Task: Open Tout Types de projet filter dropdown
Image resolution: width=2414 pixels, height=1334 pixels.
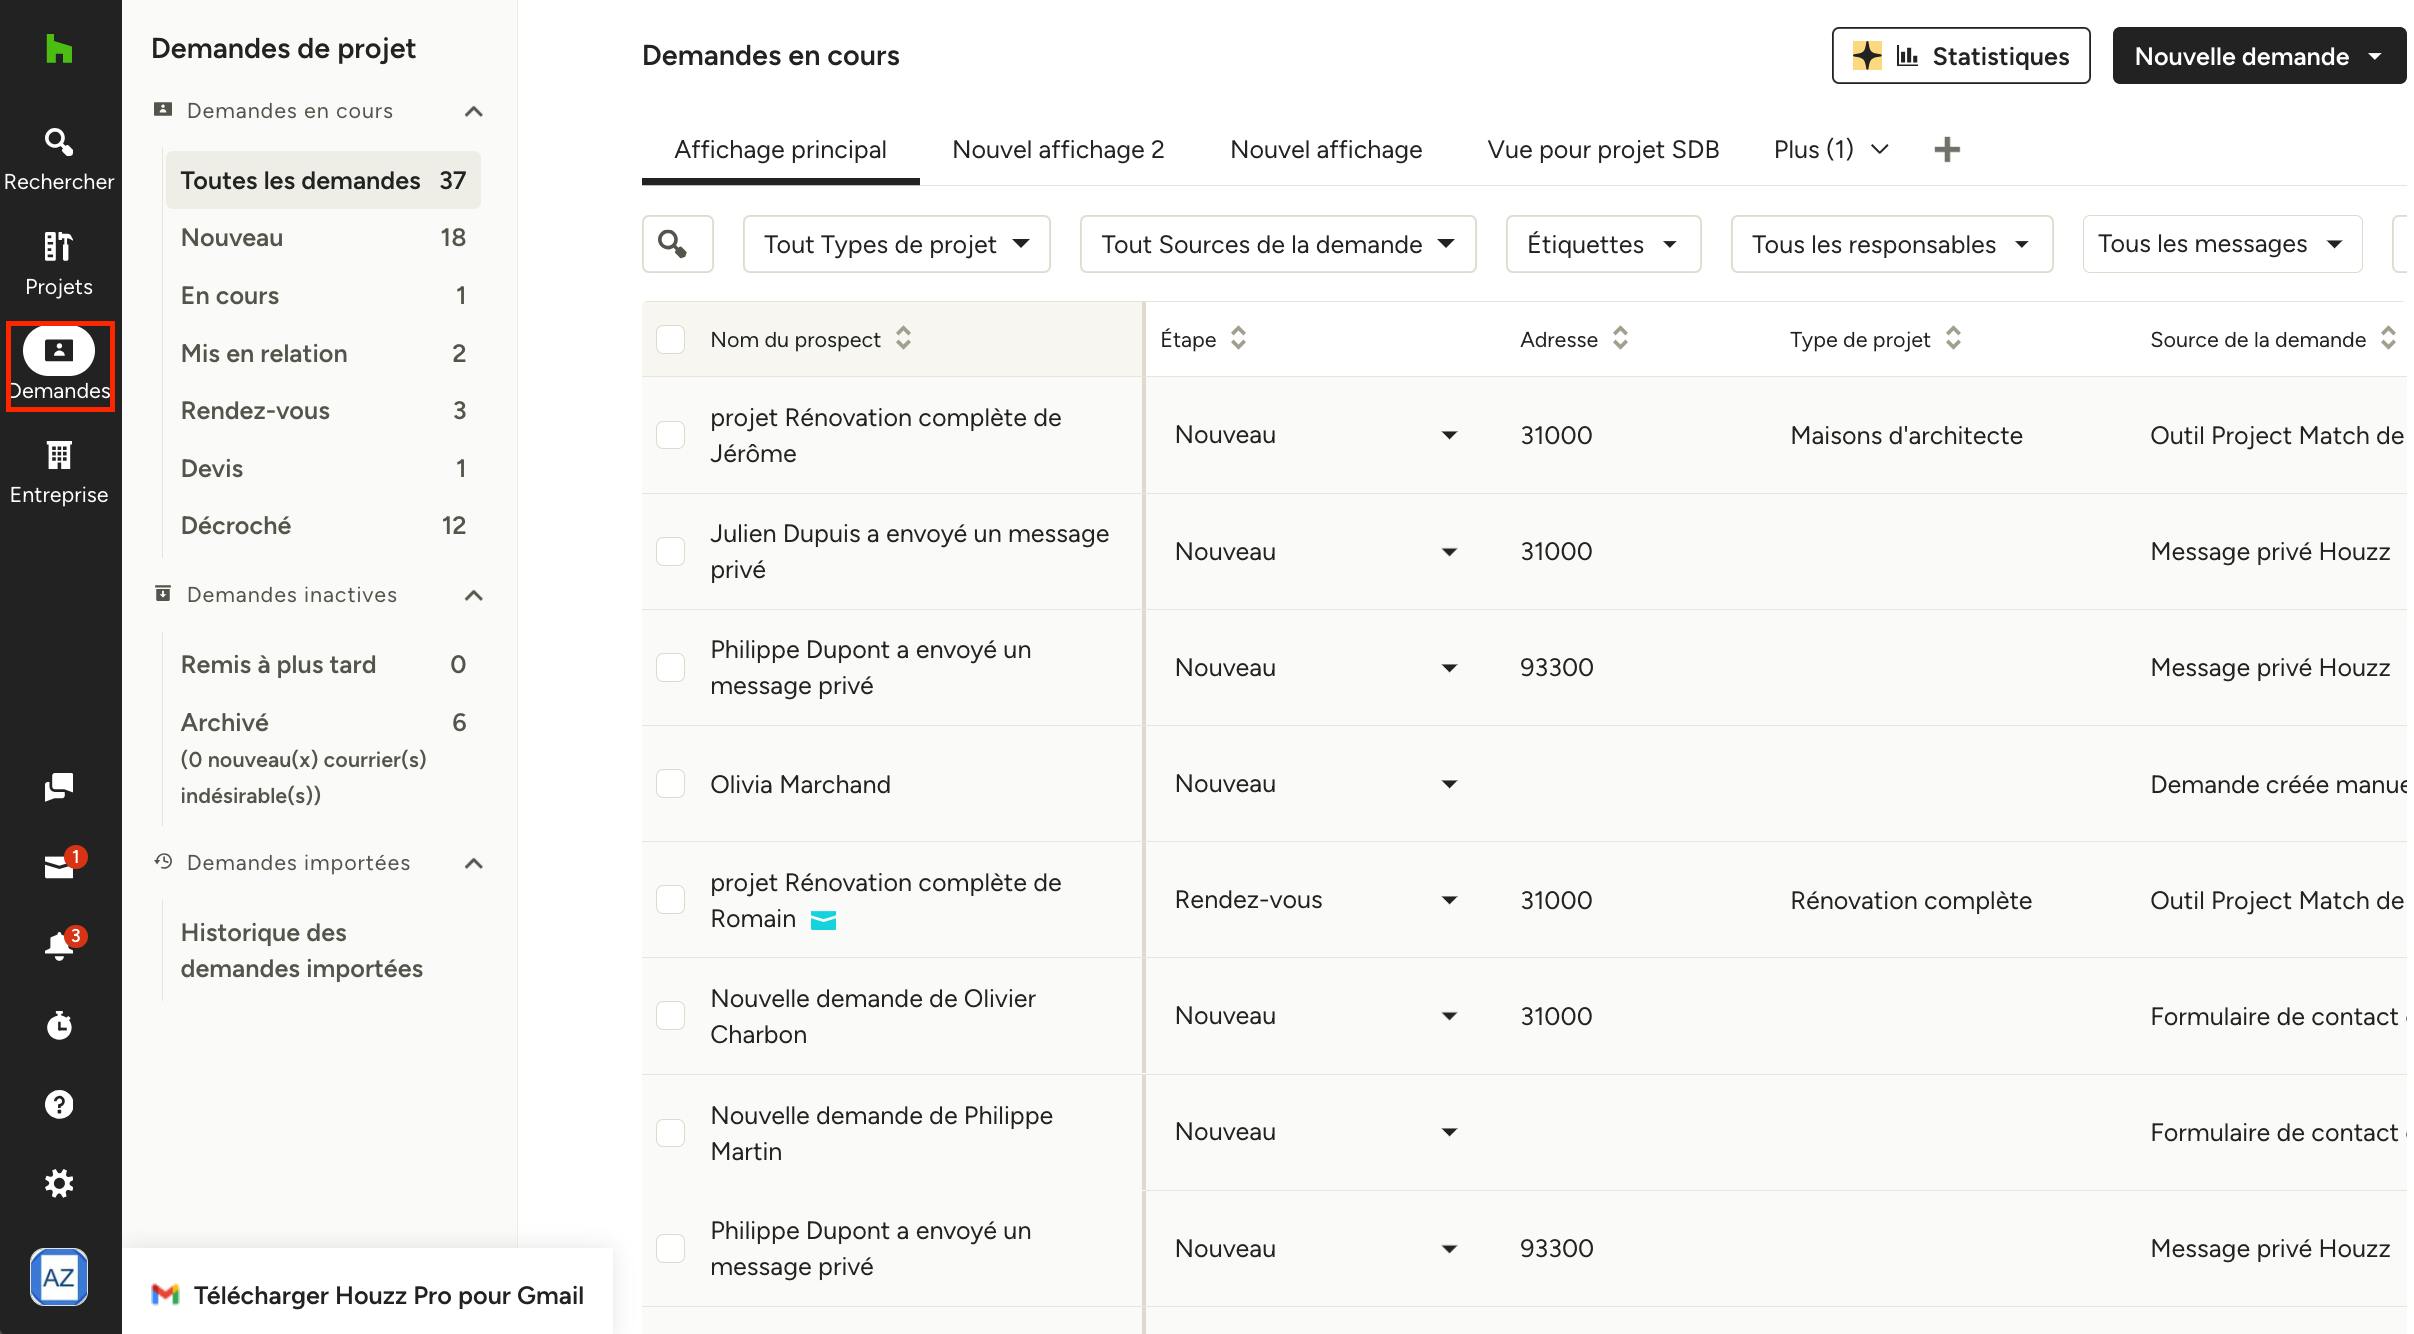Action: 896,244
